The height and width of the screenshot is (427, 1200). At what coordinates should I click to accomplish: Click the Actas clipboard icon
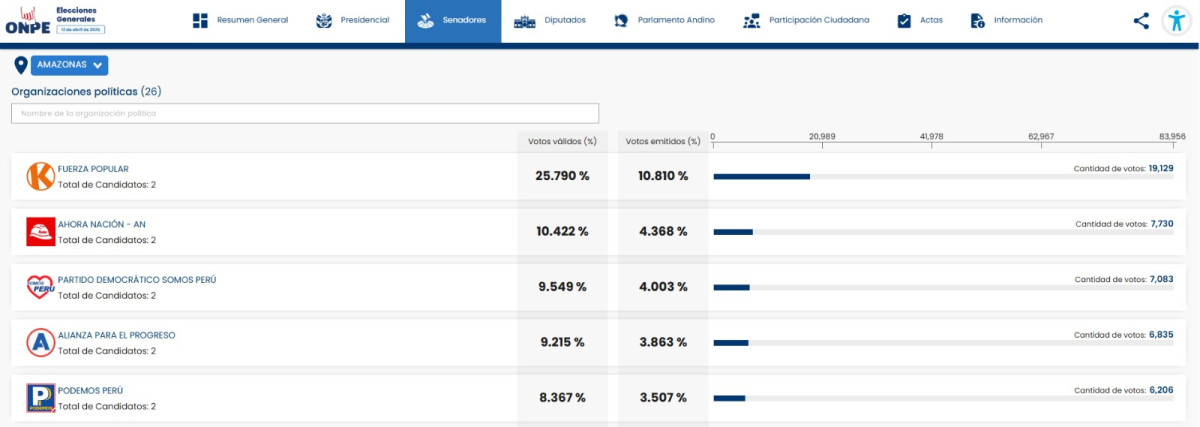pyautogui.click(x=904, y=20)
